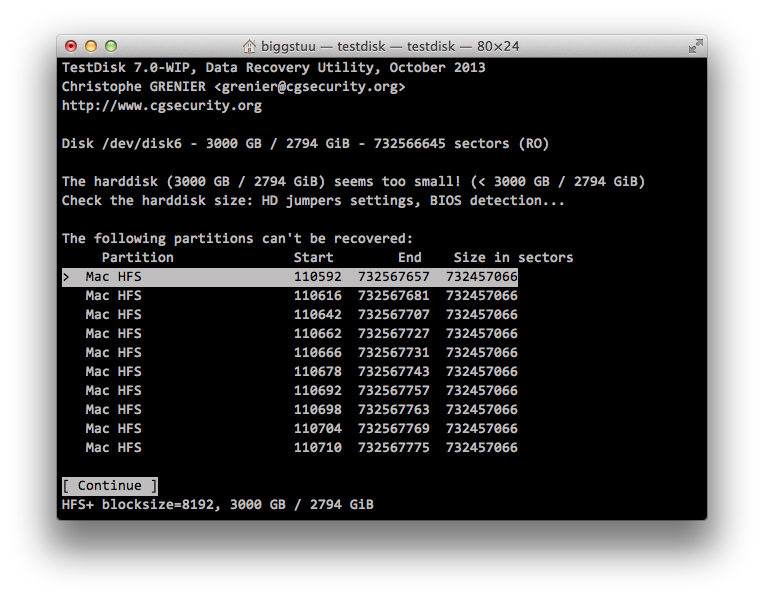This screenshot has height=599, width=764.
Task: Select Mac HFS row starting at 110592
Action: [289, 277]
